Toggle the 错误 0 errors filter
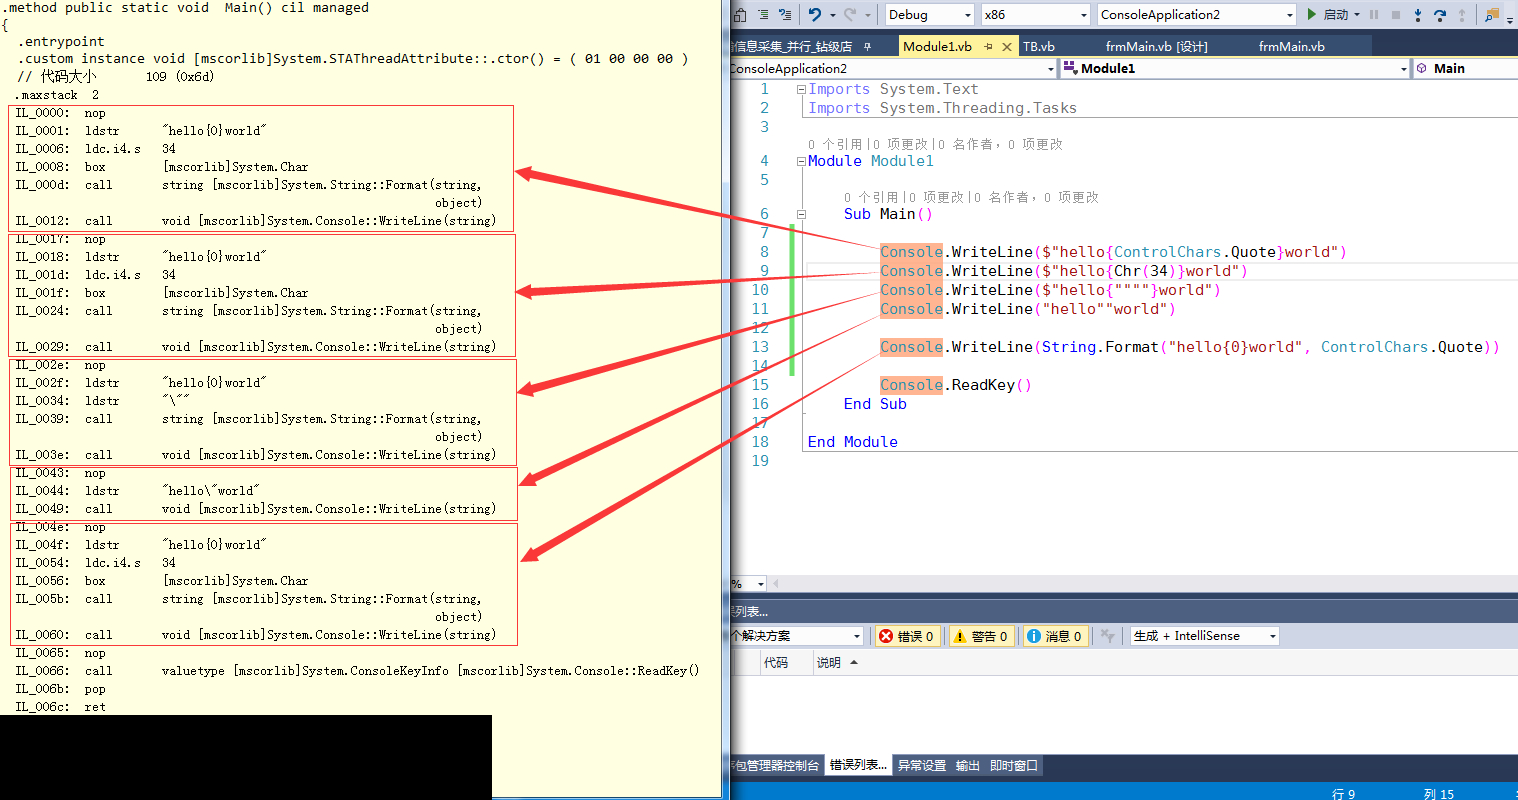The width and height of the screenshot is (1518, 800). pos(906,636)
